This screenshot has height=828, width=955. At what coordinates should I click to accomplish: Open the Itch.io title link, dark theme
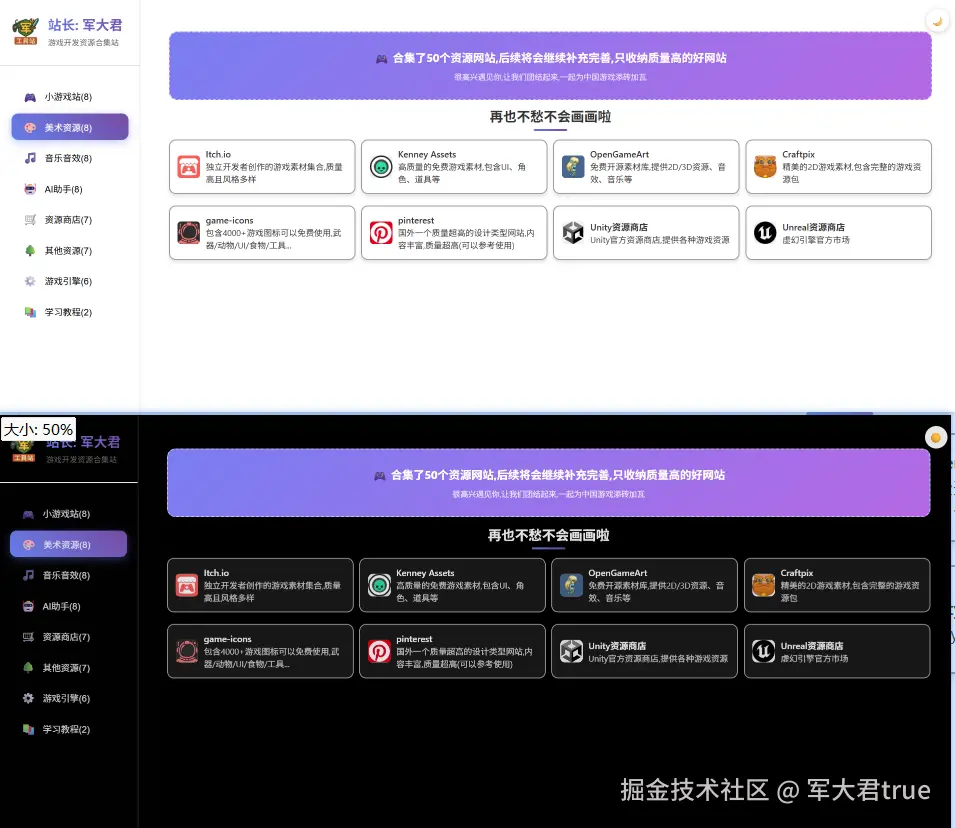pyautogui.click(x=216, y=573)
